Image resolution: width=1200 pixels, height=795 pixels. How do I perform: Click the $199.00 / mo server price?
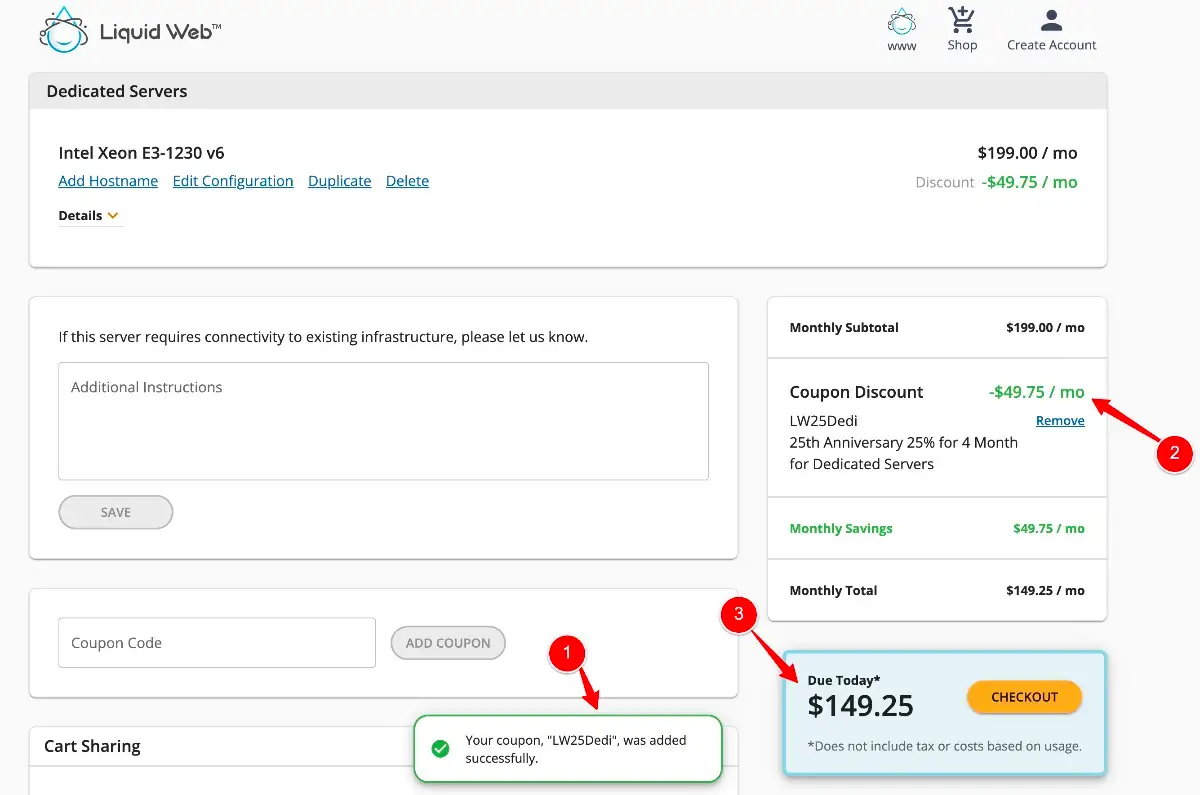click(1027, 153)
